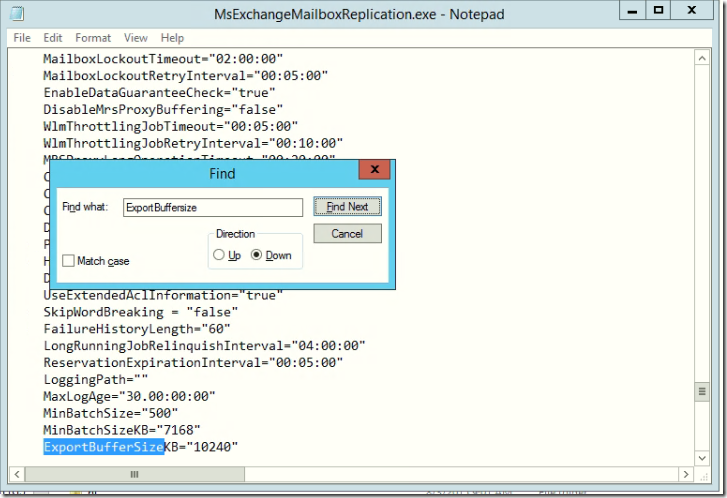Open the Format menu
This screenshot has height=498, width=727.
93,38
